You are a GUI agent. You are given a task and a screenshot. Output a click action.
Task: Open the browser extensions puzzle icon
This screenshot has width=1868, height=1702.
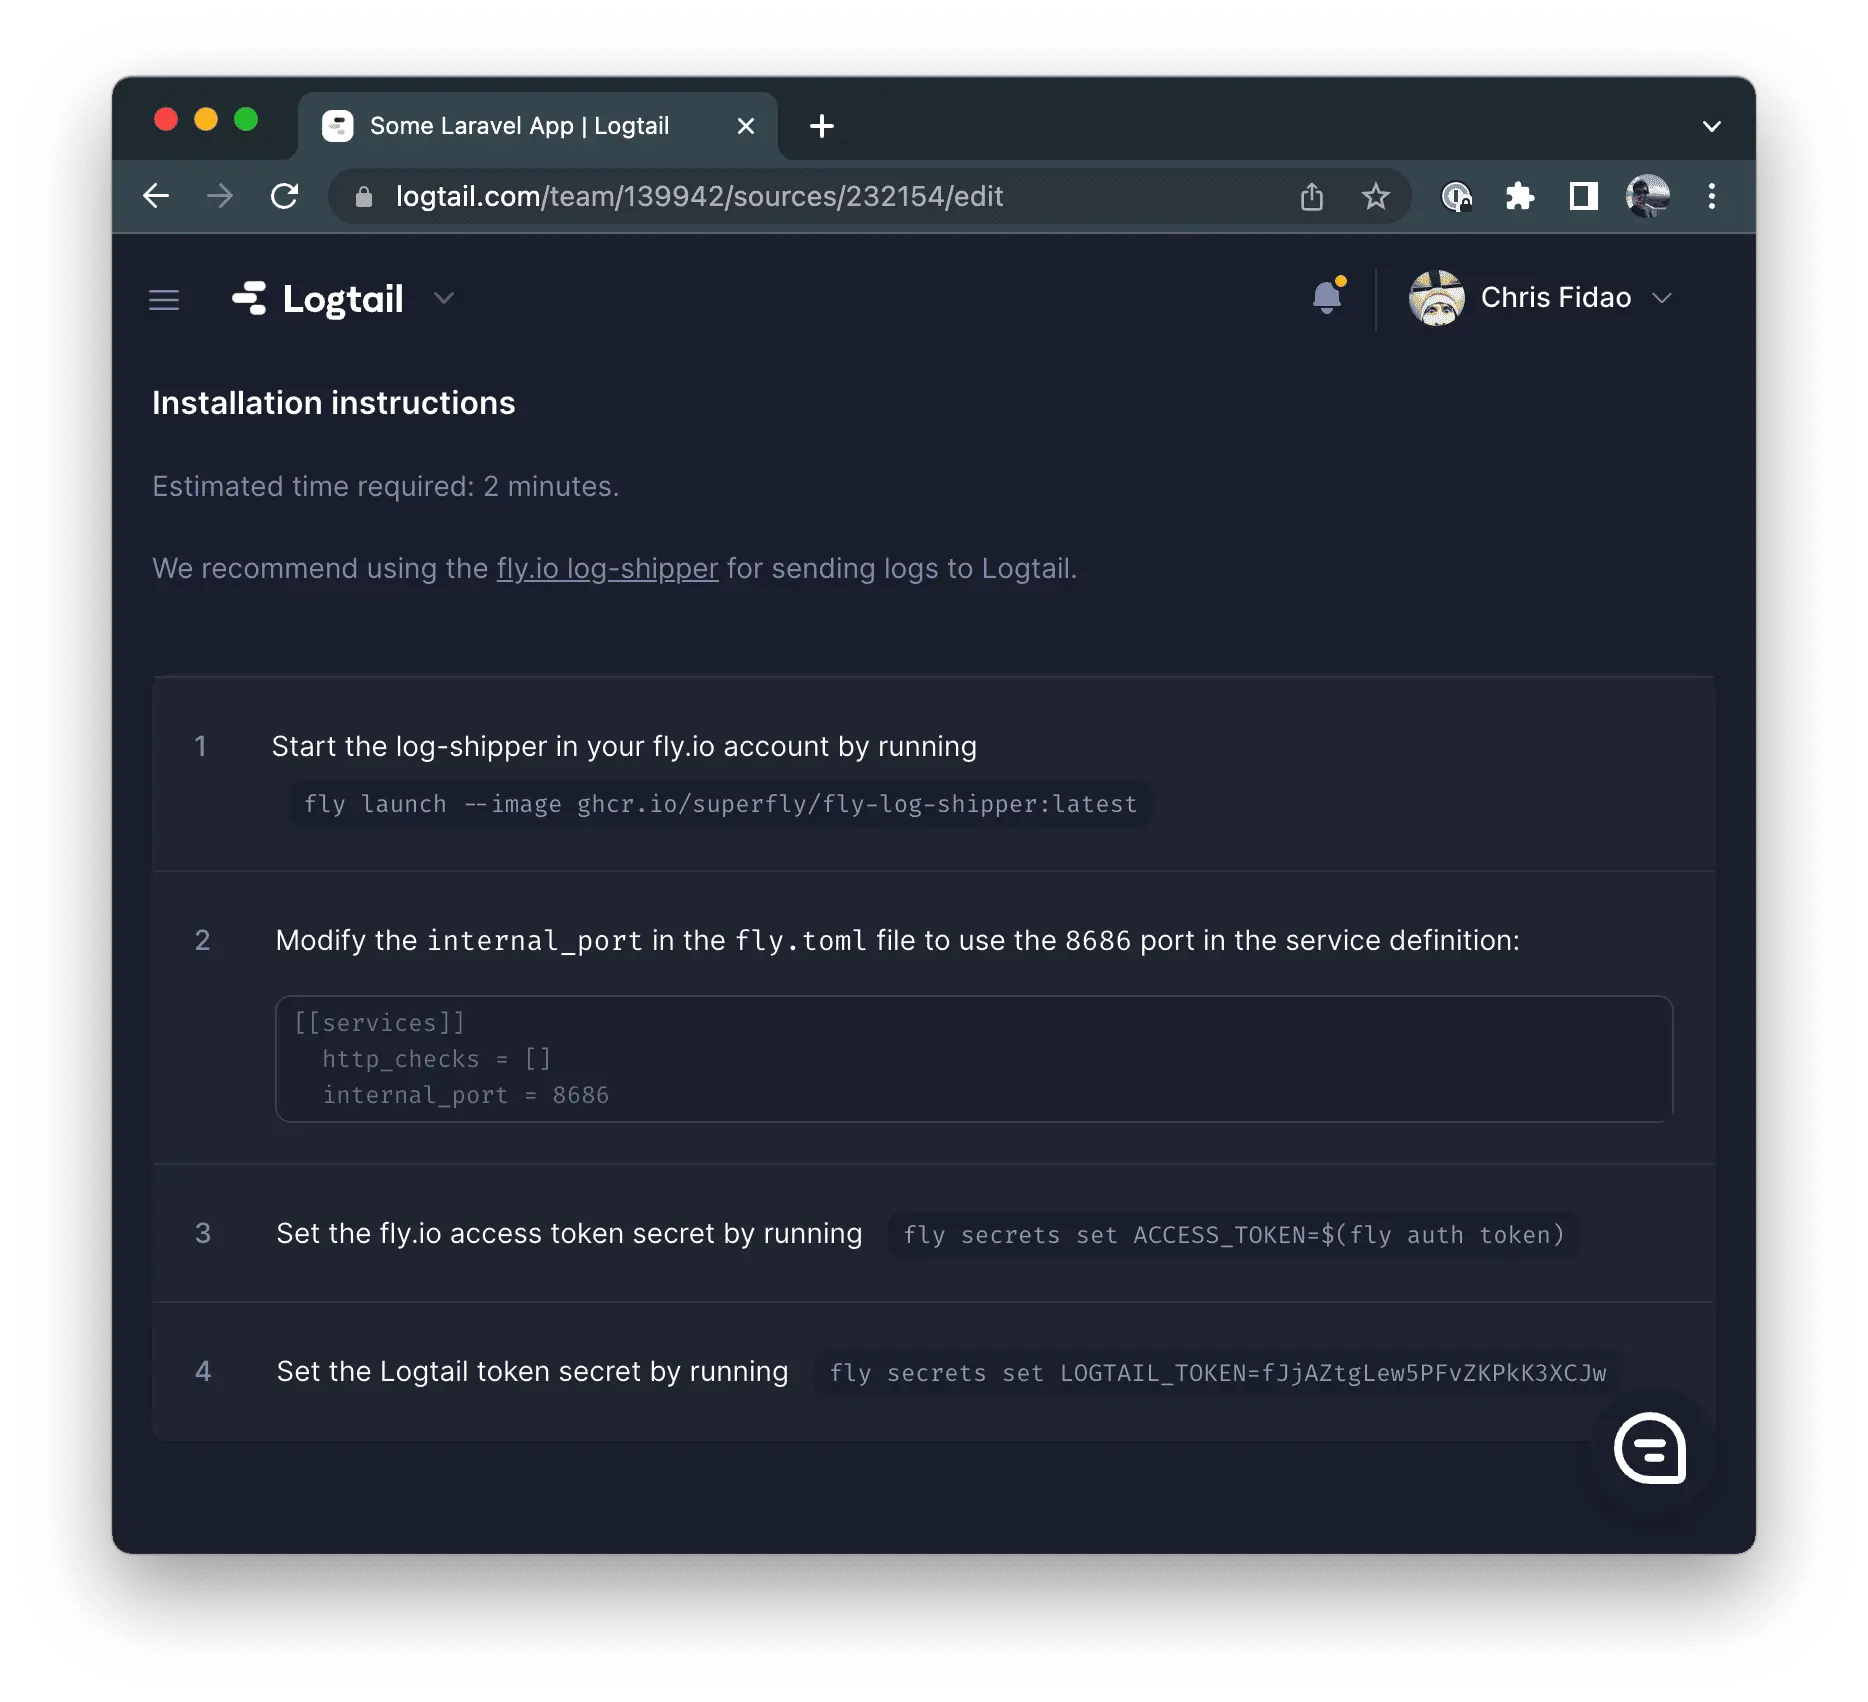tap(1519, 196)
